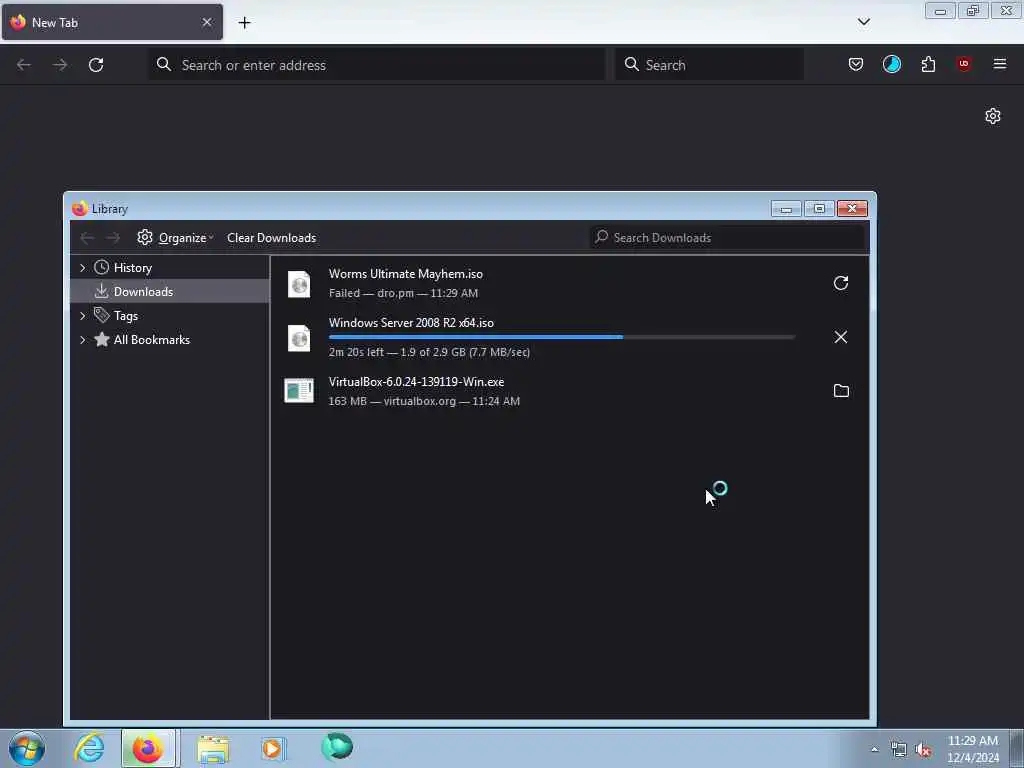The height and width of the screenshot is (768, 1024).
Task: Click the Firefox browser back button
Action: point(24,65)
